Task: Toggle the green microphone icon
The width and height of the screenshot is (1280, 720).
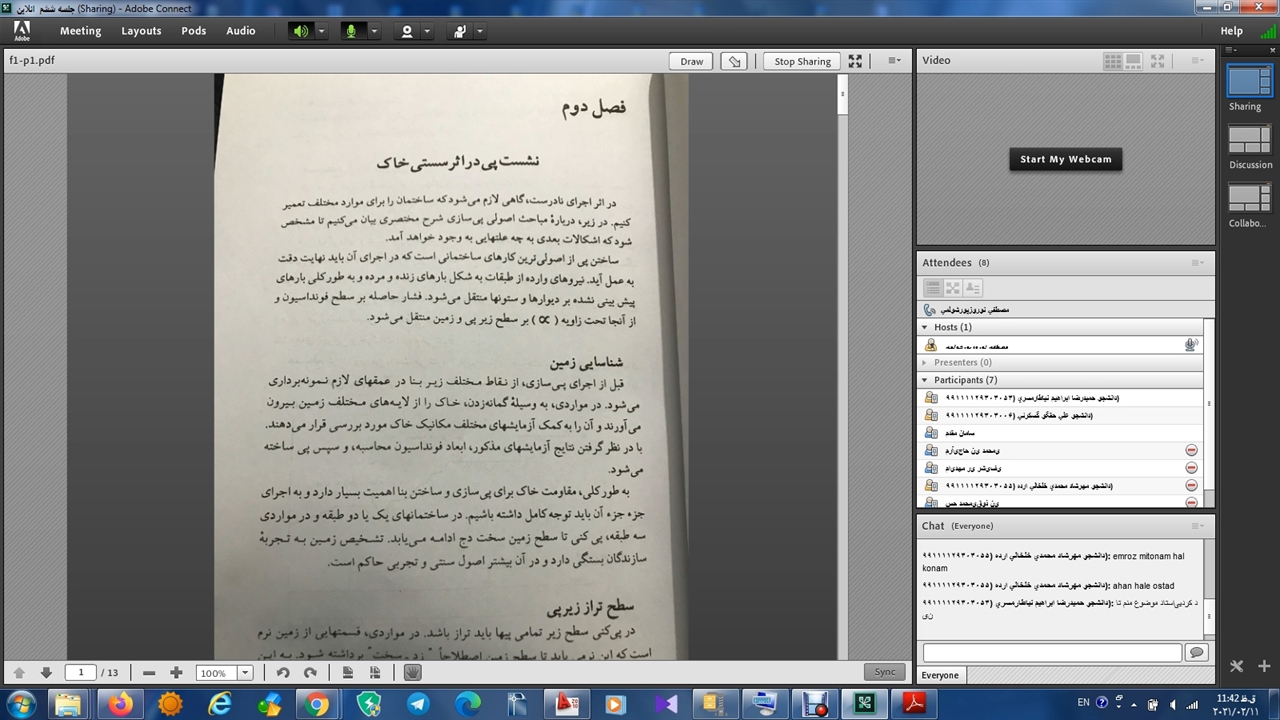Action: click(351, 31)
